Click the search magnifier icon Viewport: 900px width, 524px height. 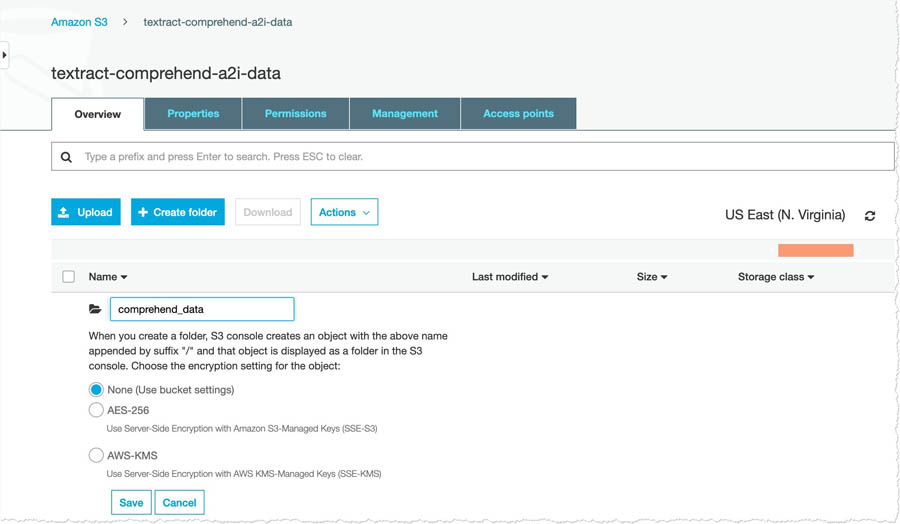pos(67,157)
